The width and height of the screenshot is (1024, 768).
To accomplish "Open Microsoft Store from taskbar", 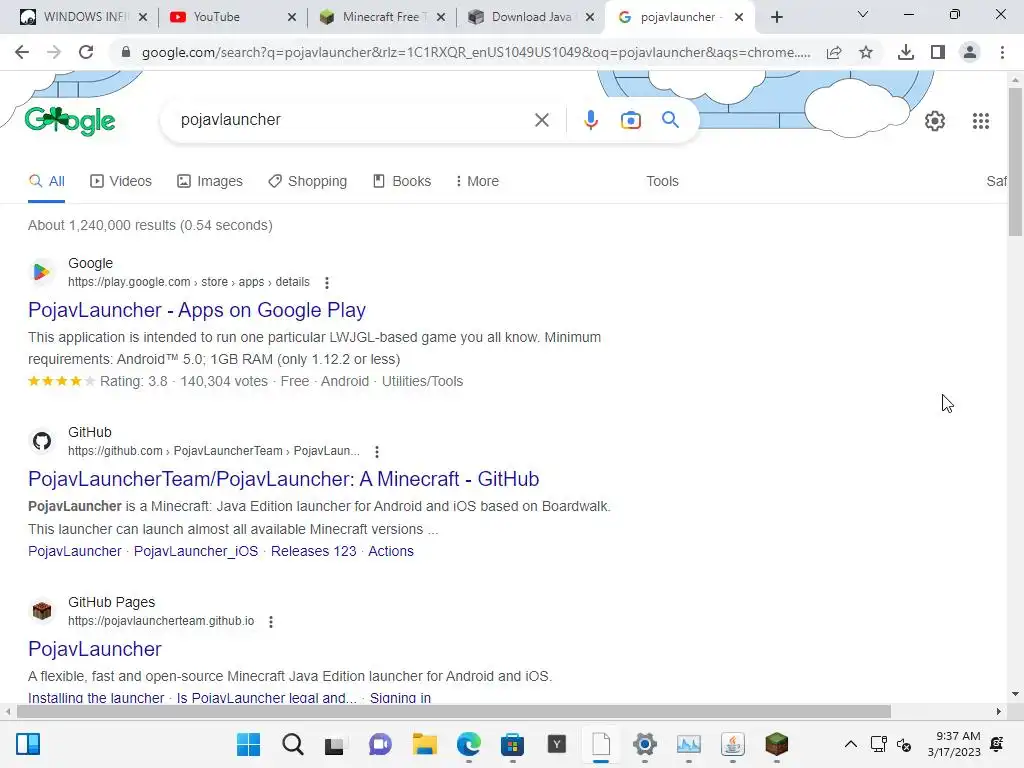I will [x=512, y=744].
